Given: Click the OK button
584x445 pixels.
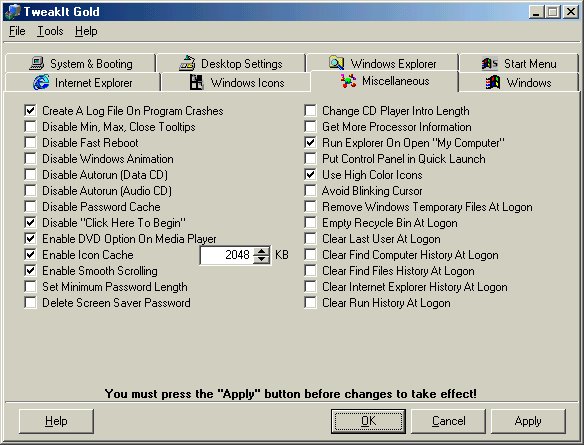Looking at the screenshot, I should coord(368,421).
